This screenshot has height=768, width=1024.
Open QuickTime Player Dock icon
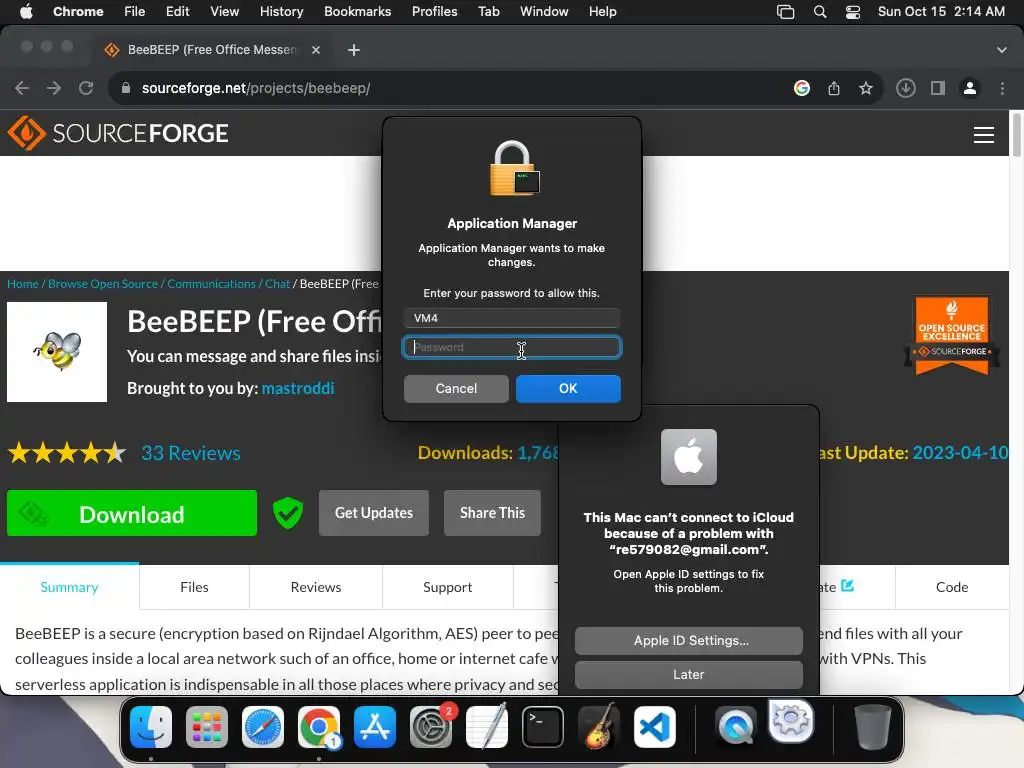[x=735, y=727]
